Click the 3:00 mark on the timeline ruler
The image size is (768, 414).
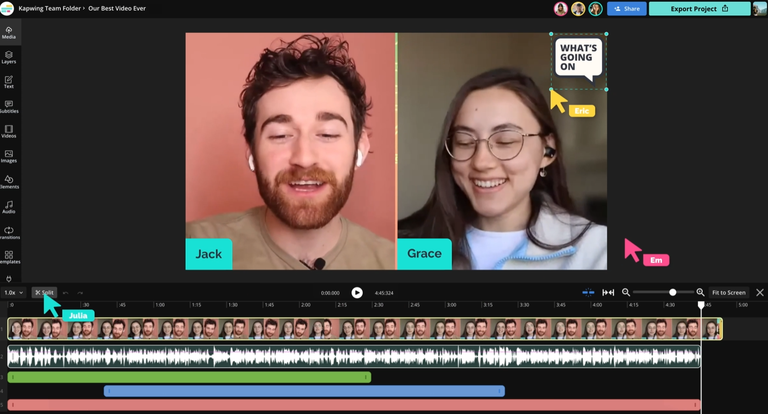coord(451,305)
